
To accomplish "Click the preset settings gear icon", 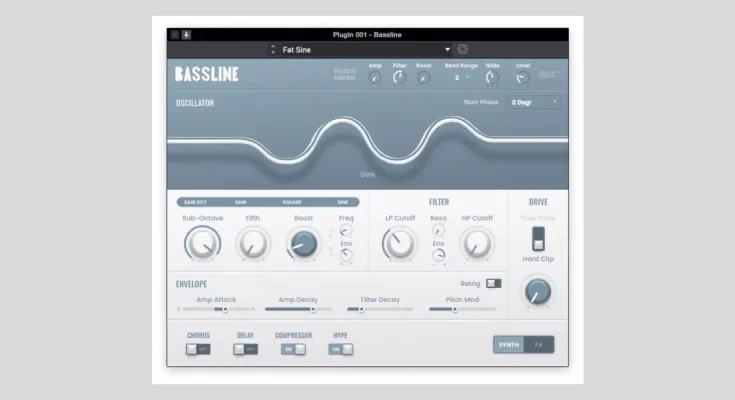I will point(463,49).
